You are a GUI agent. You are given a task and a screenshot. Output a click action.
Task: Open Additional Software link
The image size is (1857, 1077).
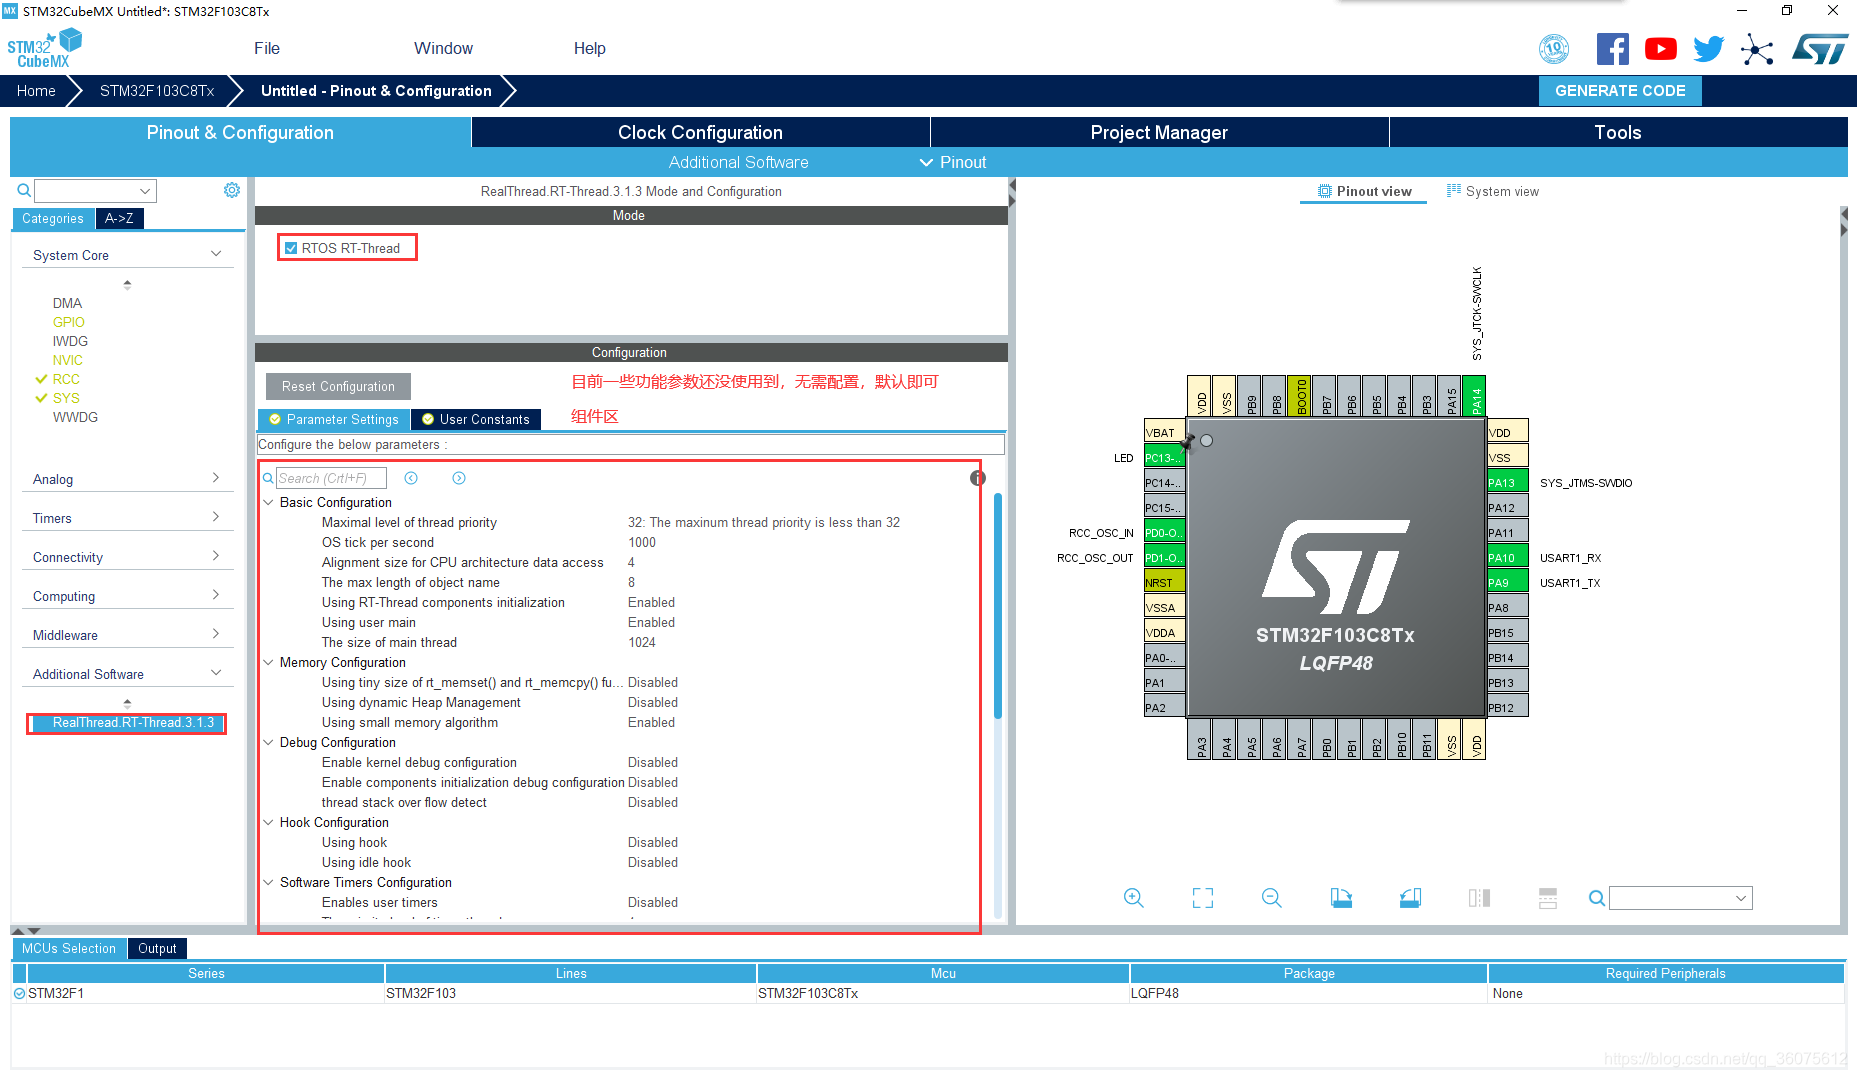[738, 162]
